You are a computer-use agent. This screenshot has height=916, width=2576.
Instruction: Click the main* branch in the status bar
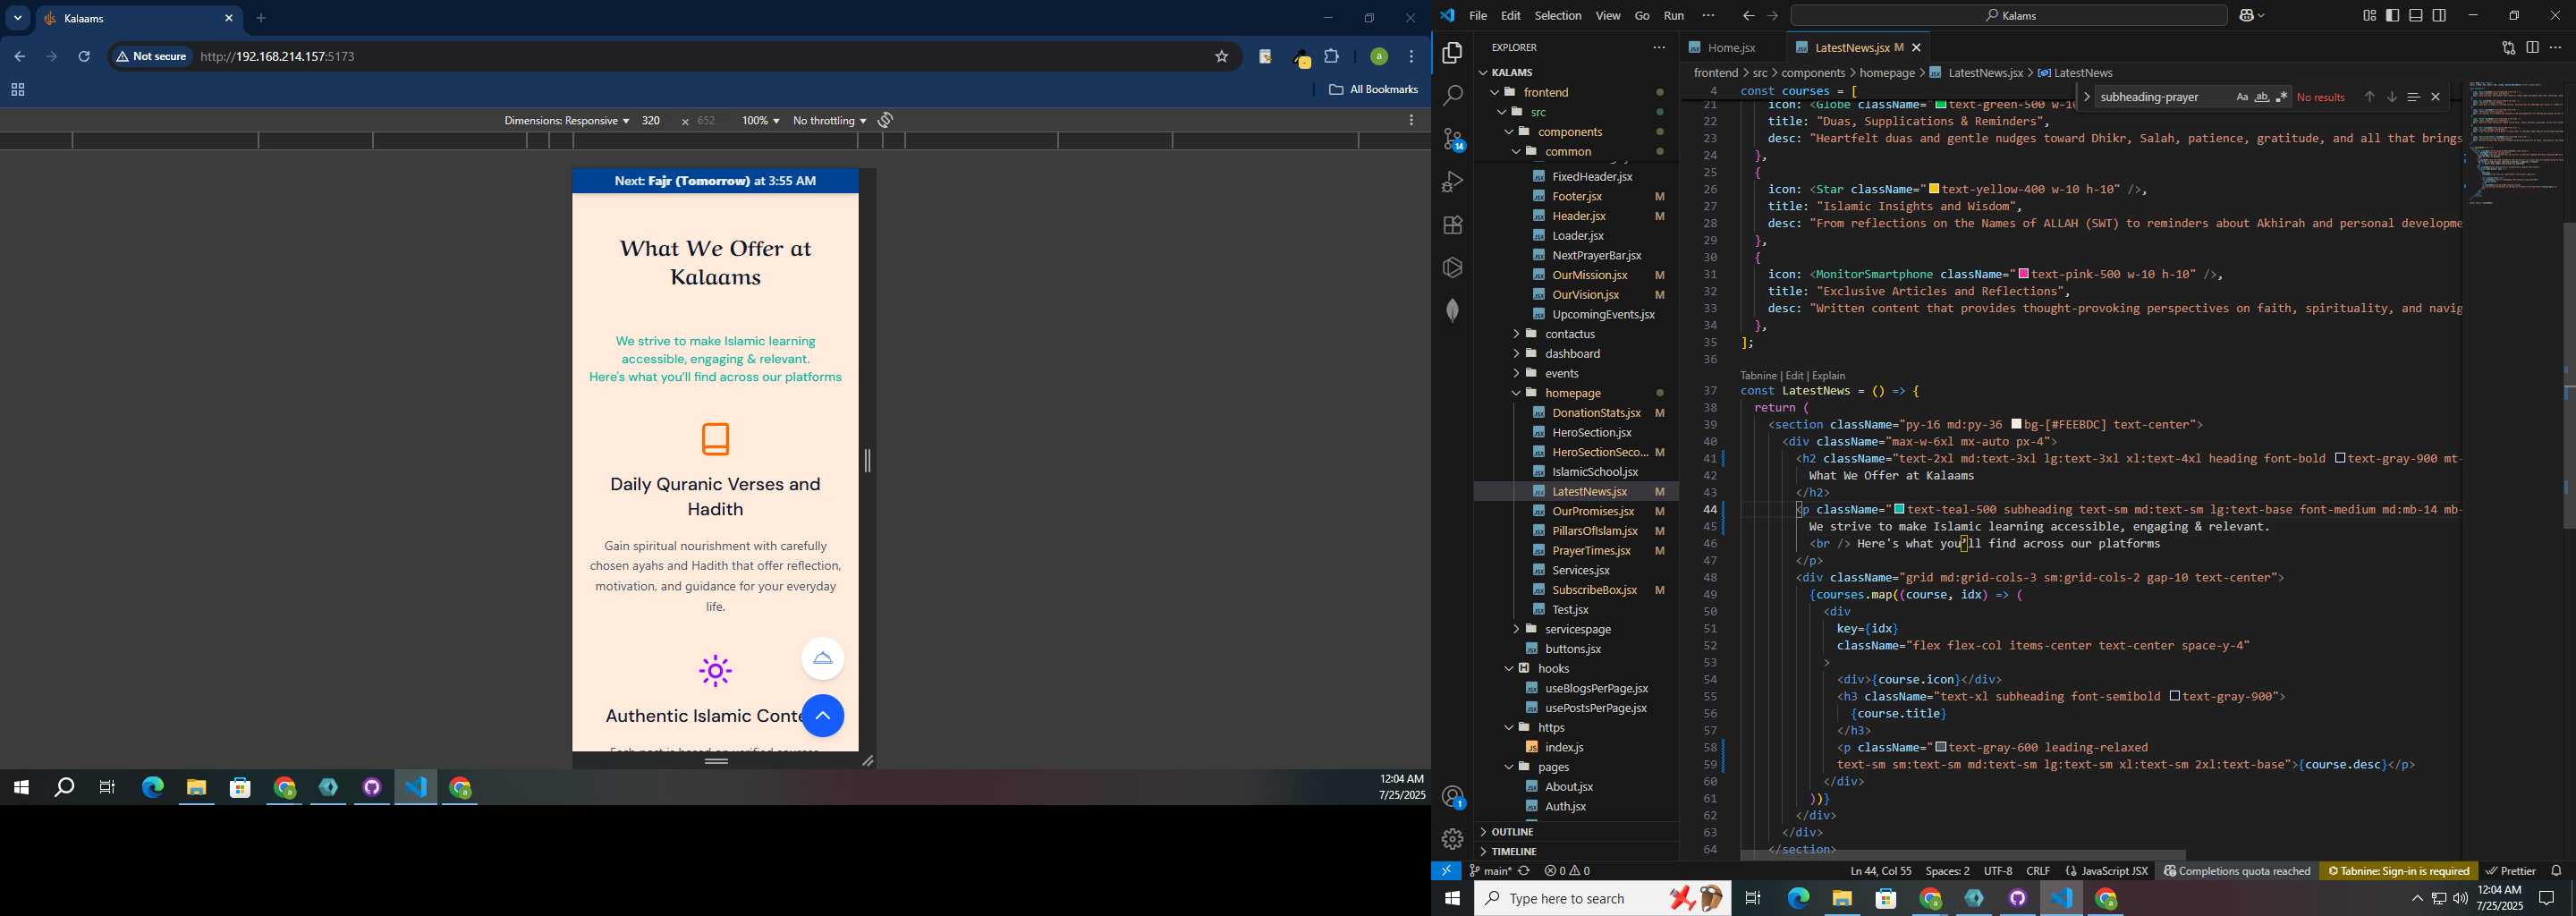tap(1490, 871)
